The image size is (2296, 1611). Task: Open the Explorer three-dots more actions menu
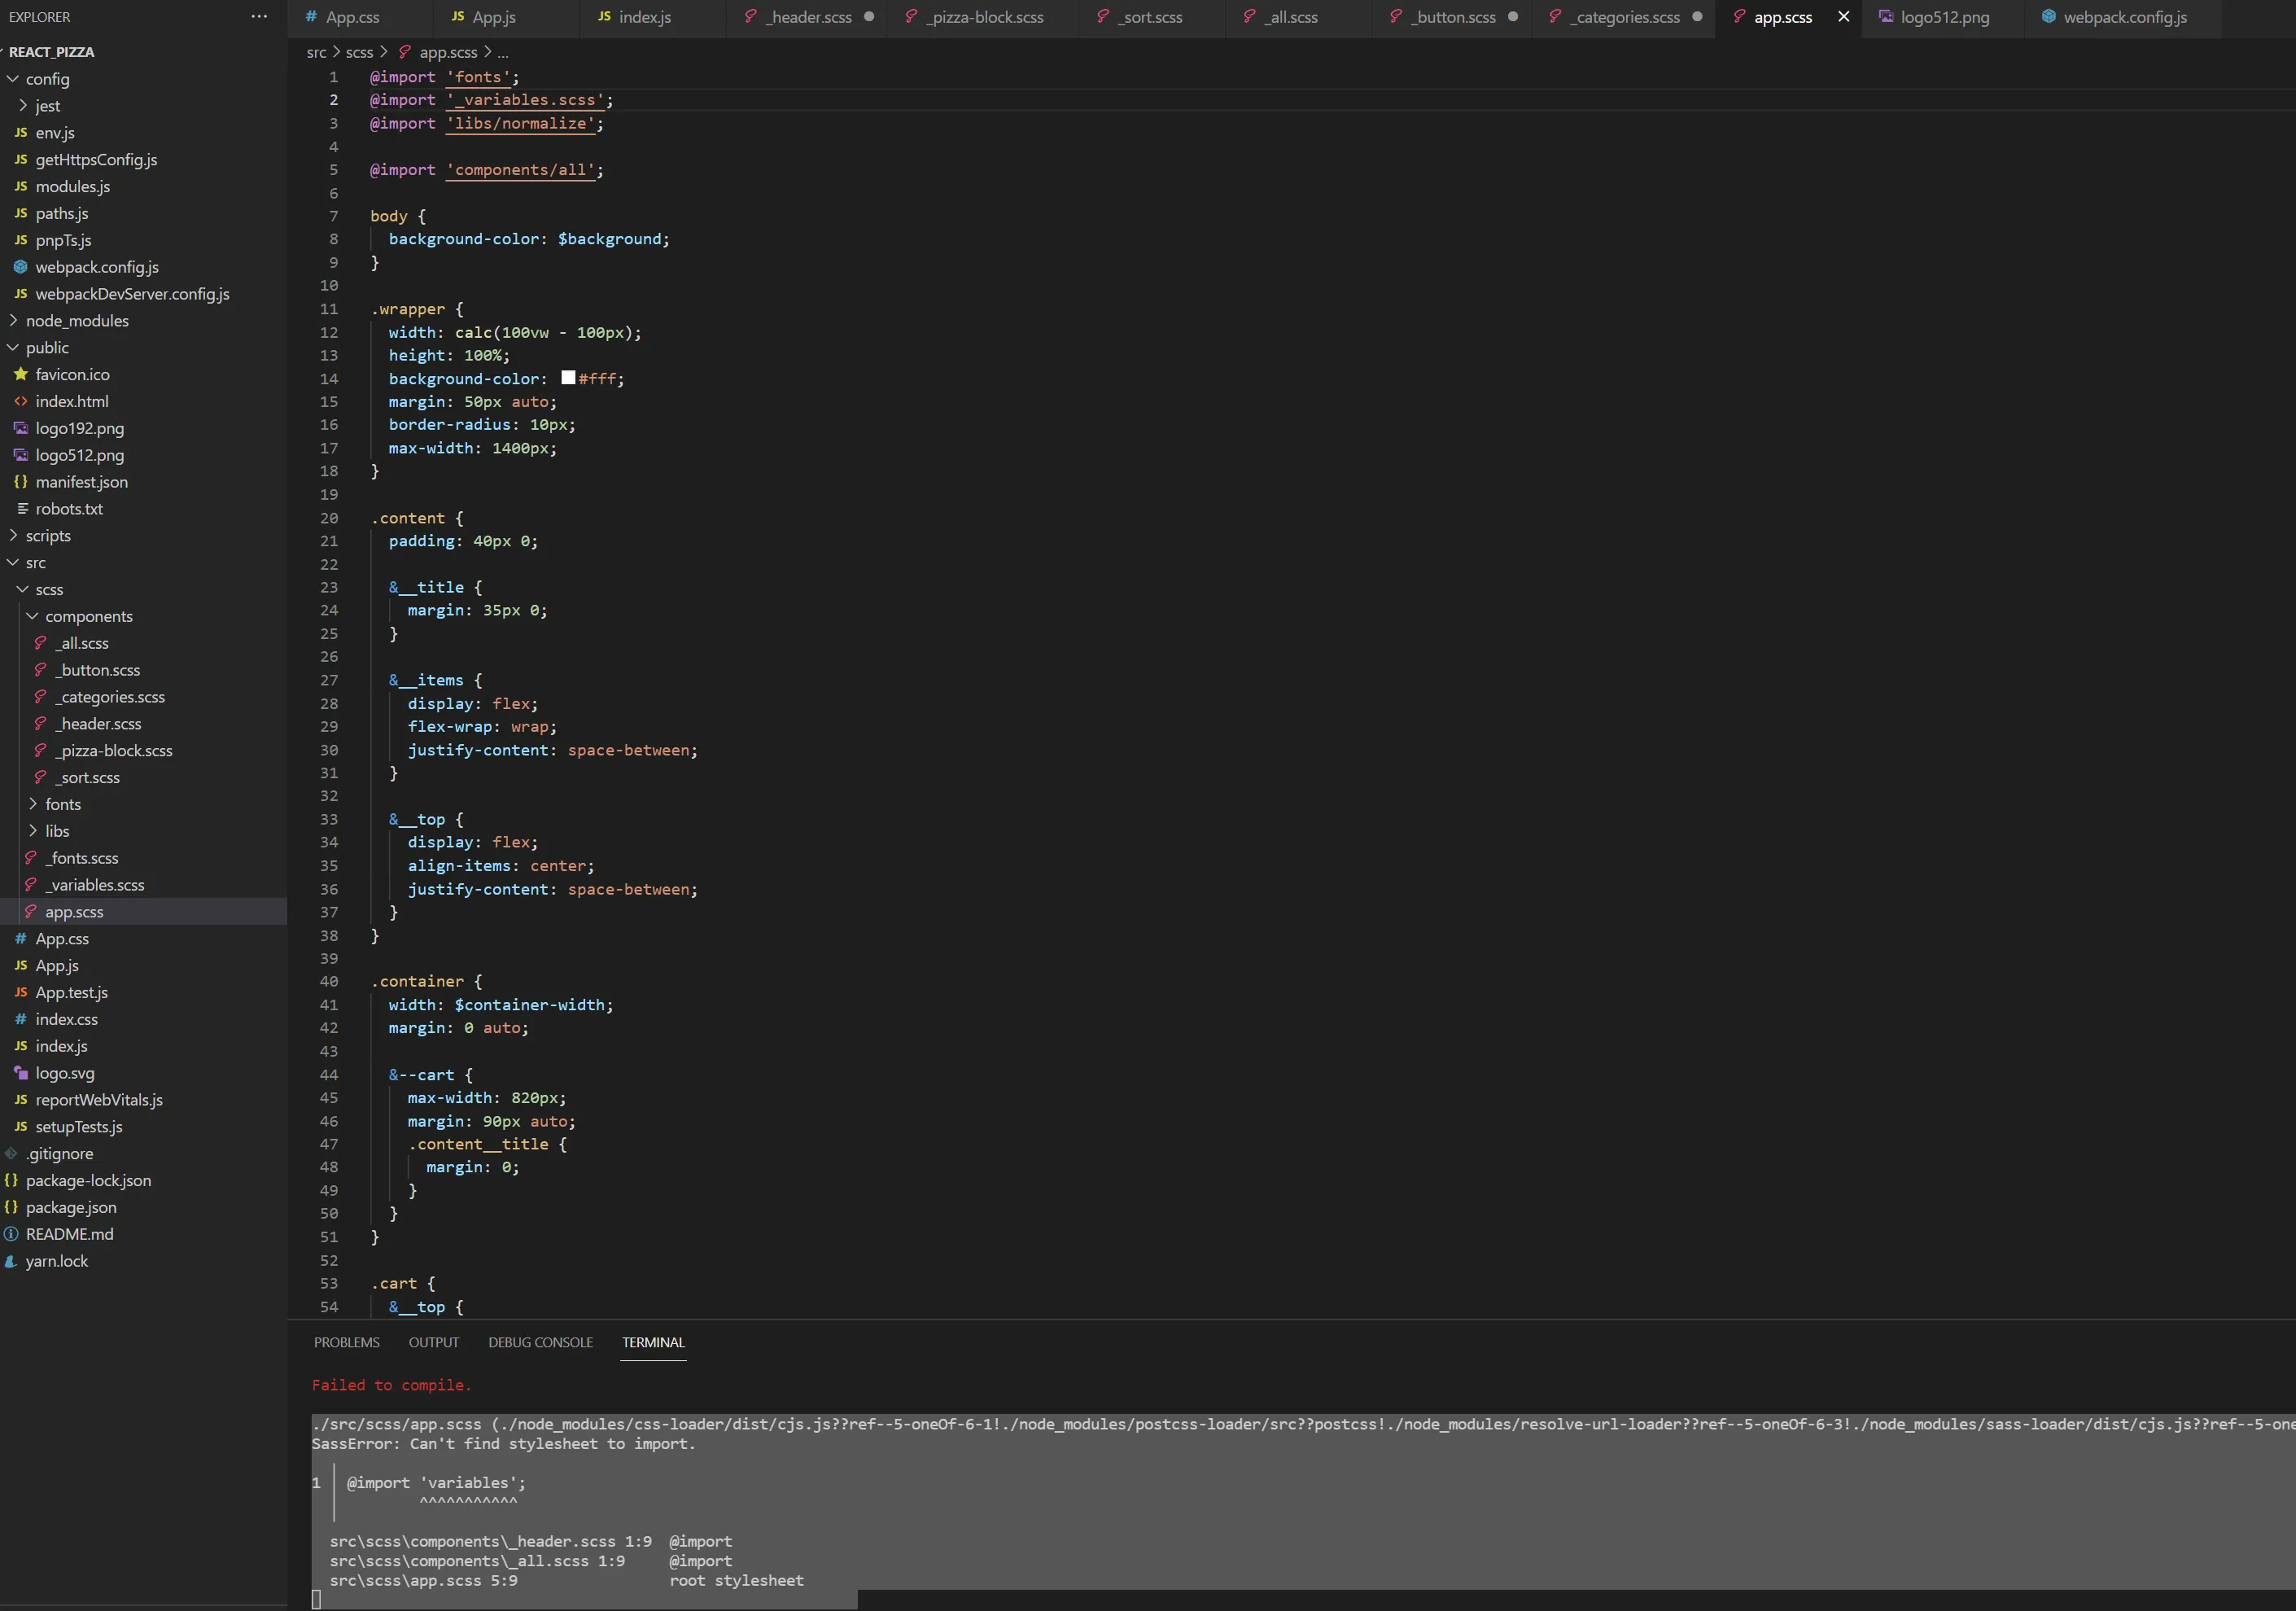pyautogui.click(x=259, y=17)
